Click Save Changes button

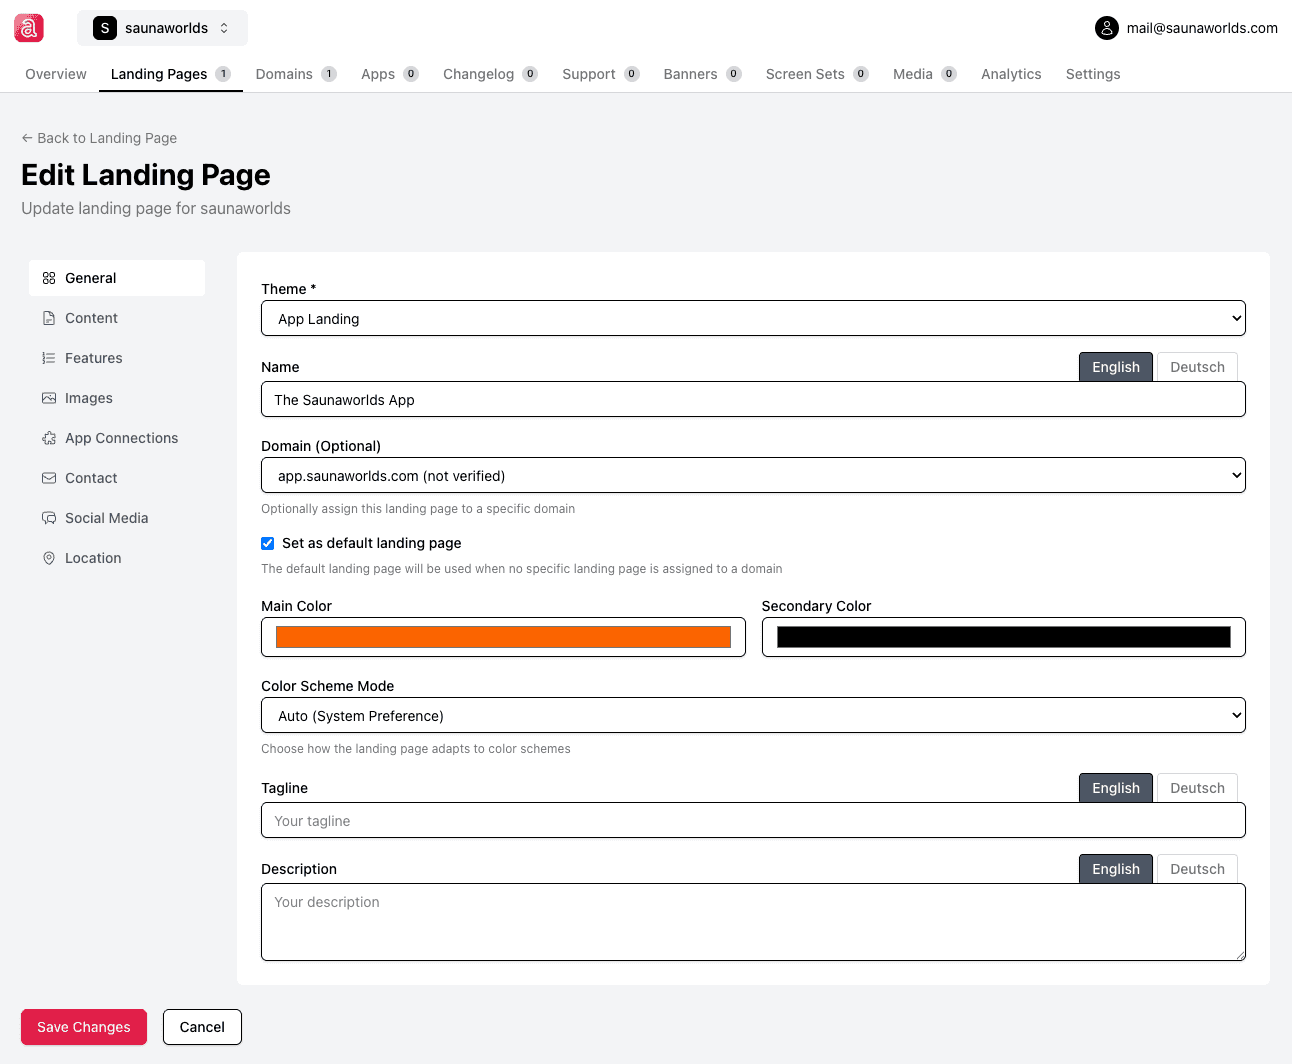(84, 1027)
